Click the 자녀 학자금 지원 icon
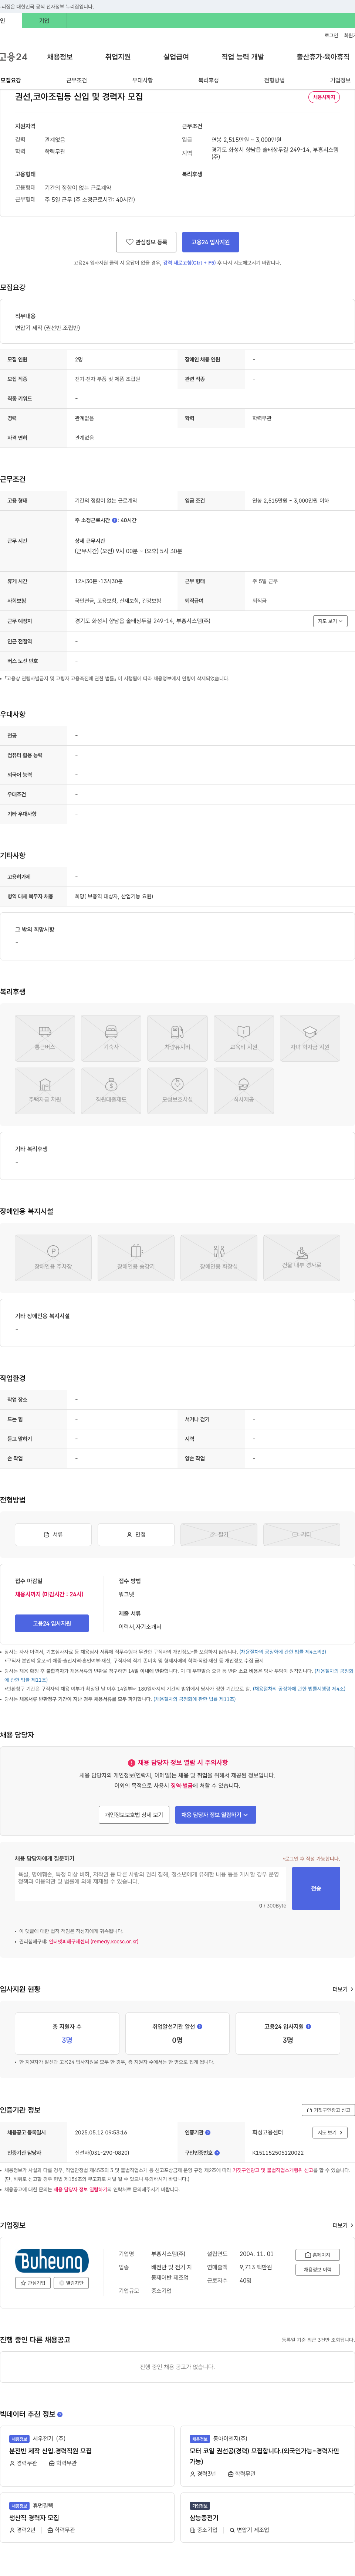355x2576 pixels. (x=310, y=1038)
